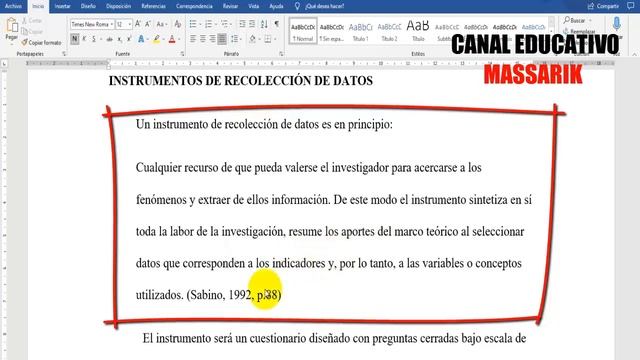Open the Ayuda tab
Viewport: 640px width, 360px height.
[276, 6]
